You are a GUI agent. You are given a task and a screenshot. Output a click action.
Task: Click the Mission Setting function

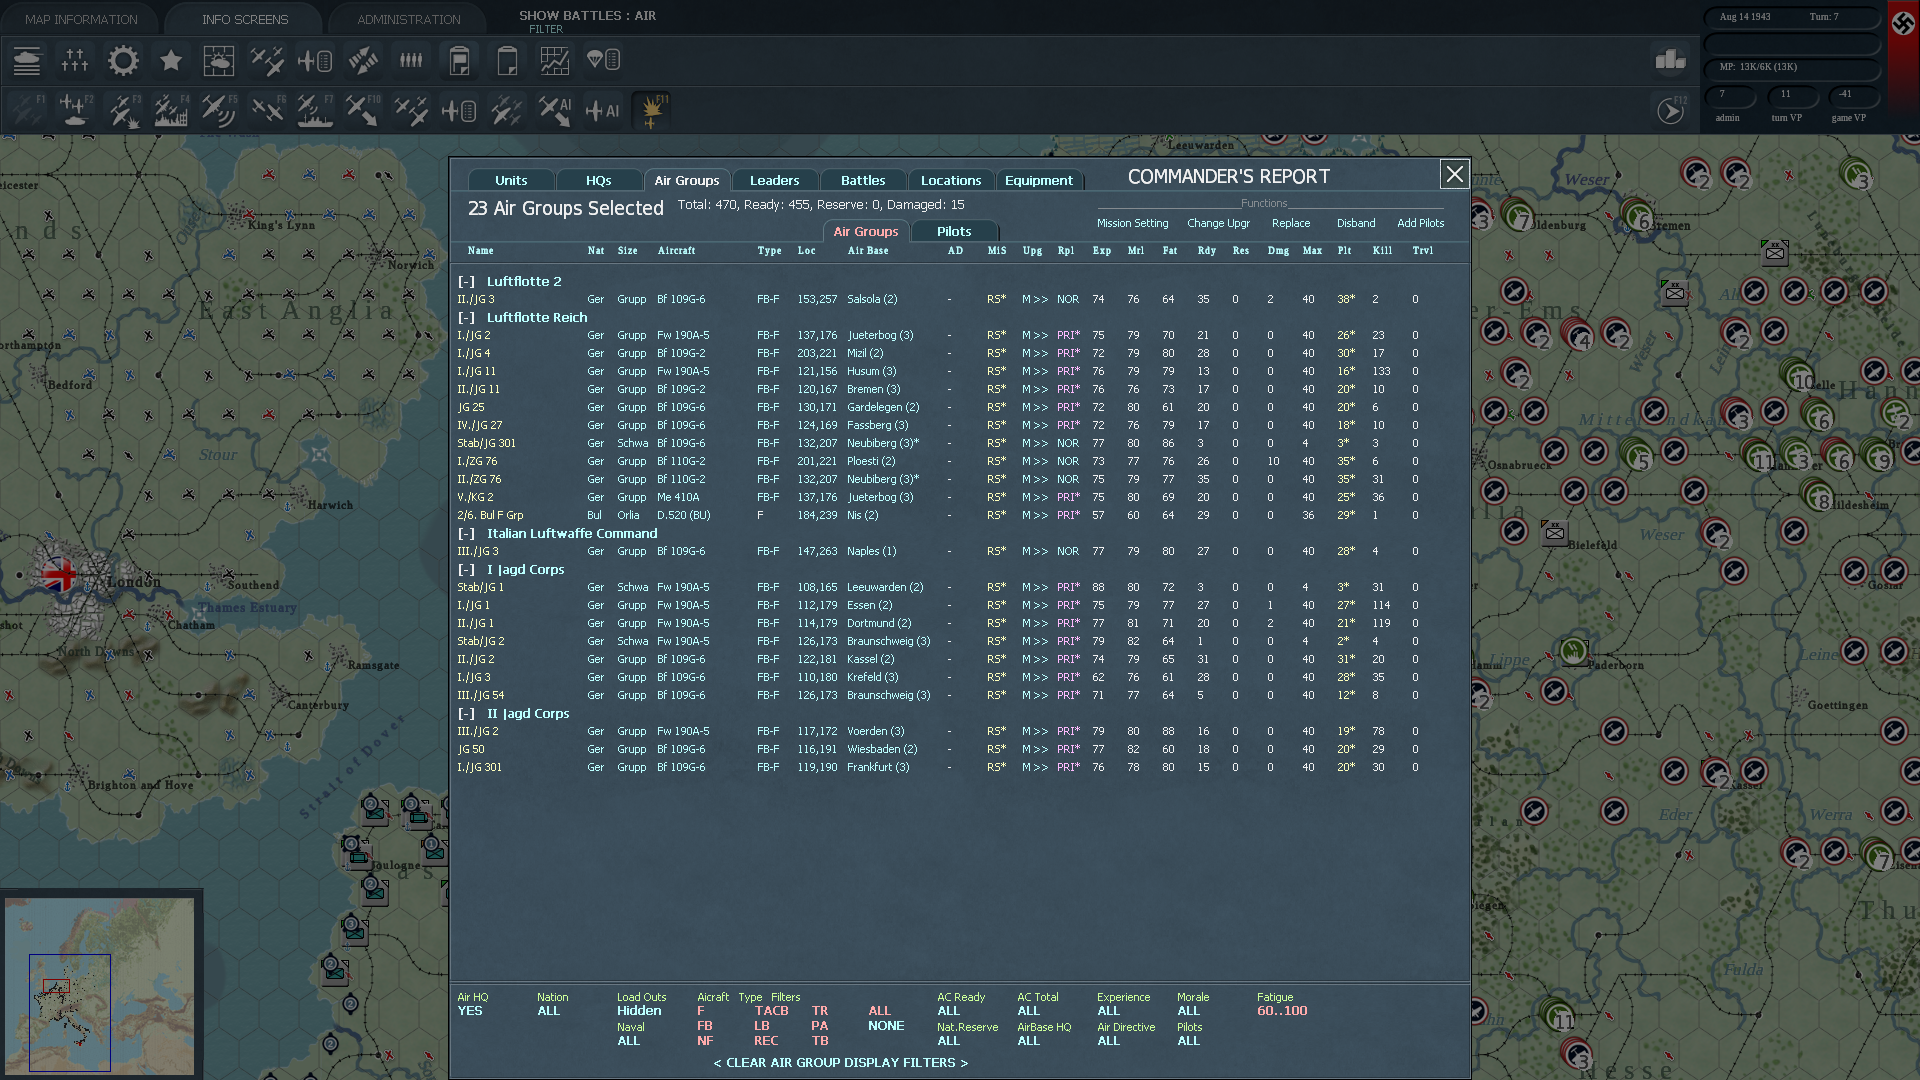tap(1132, 224)
